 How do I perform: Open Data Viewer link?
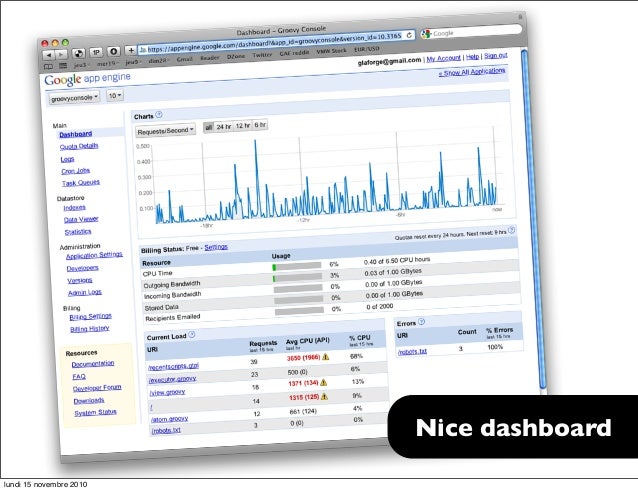click(x=81, y=219)
